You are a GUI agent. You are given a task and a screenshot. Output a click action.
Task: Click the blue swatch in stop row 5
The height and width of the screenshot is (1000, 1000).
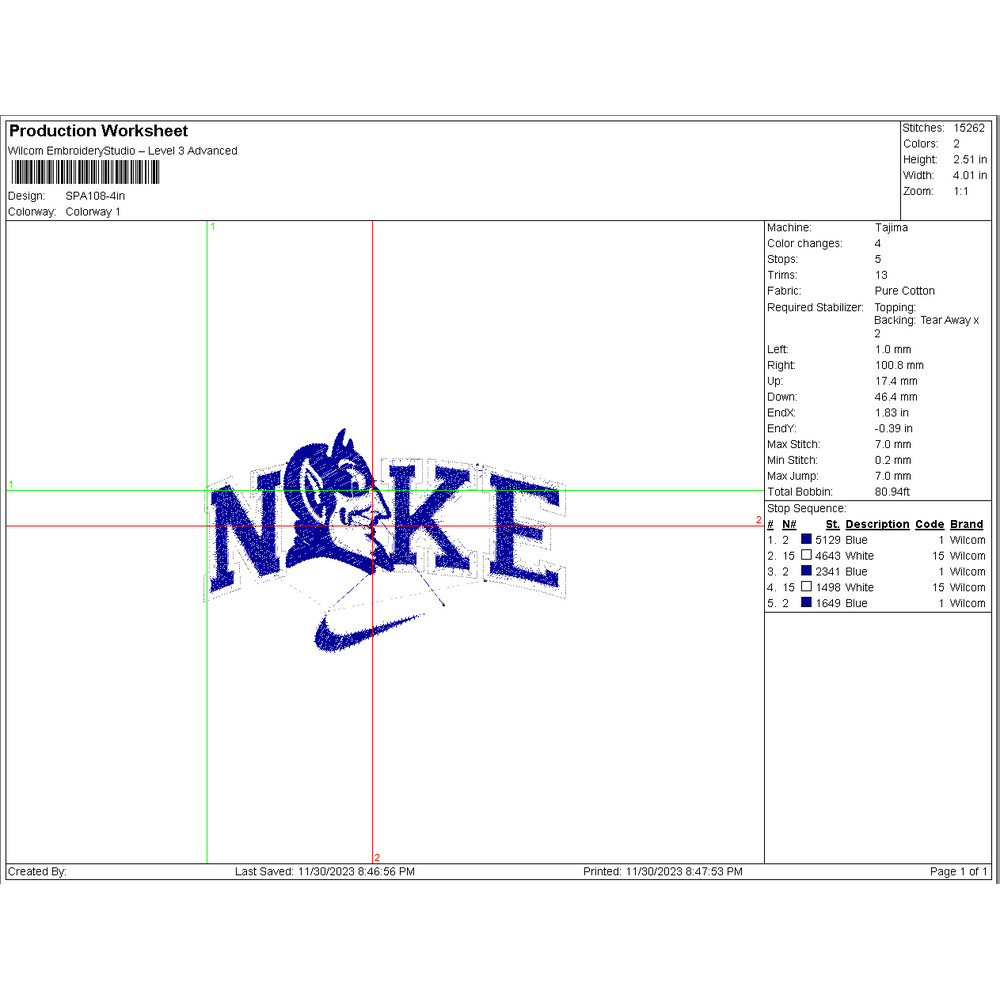coord(806,604)
